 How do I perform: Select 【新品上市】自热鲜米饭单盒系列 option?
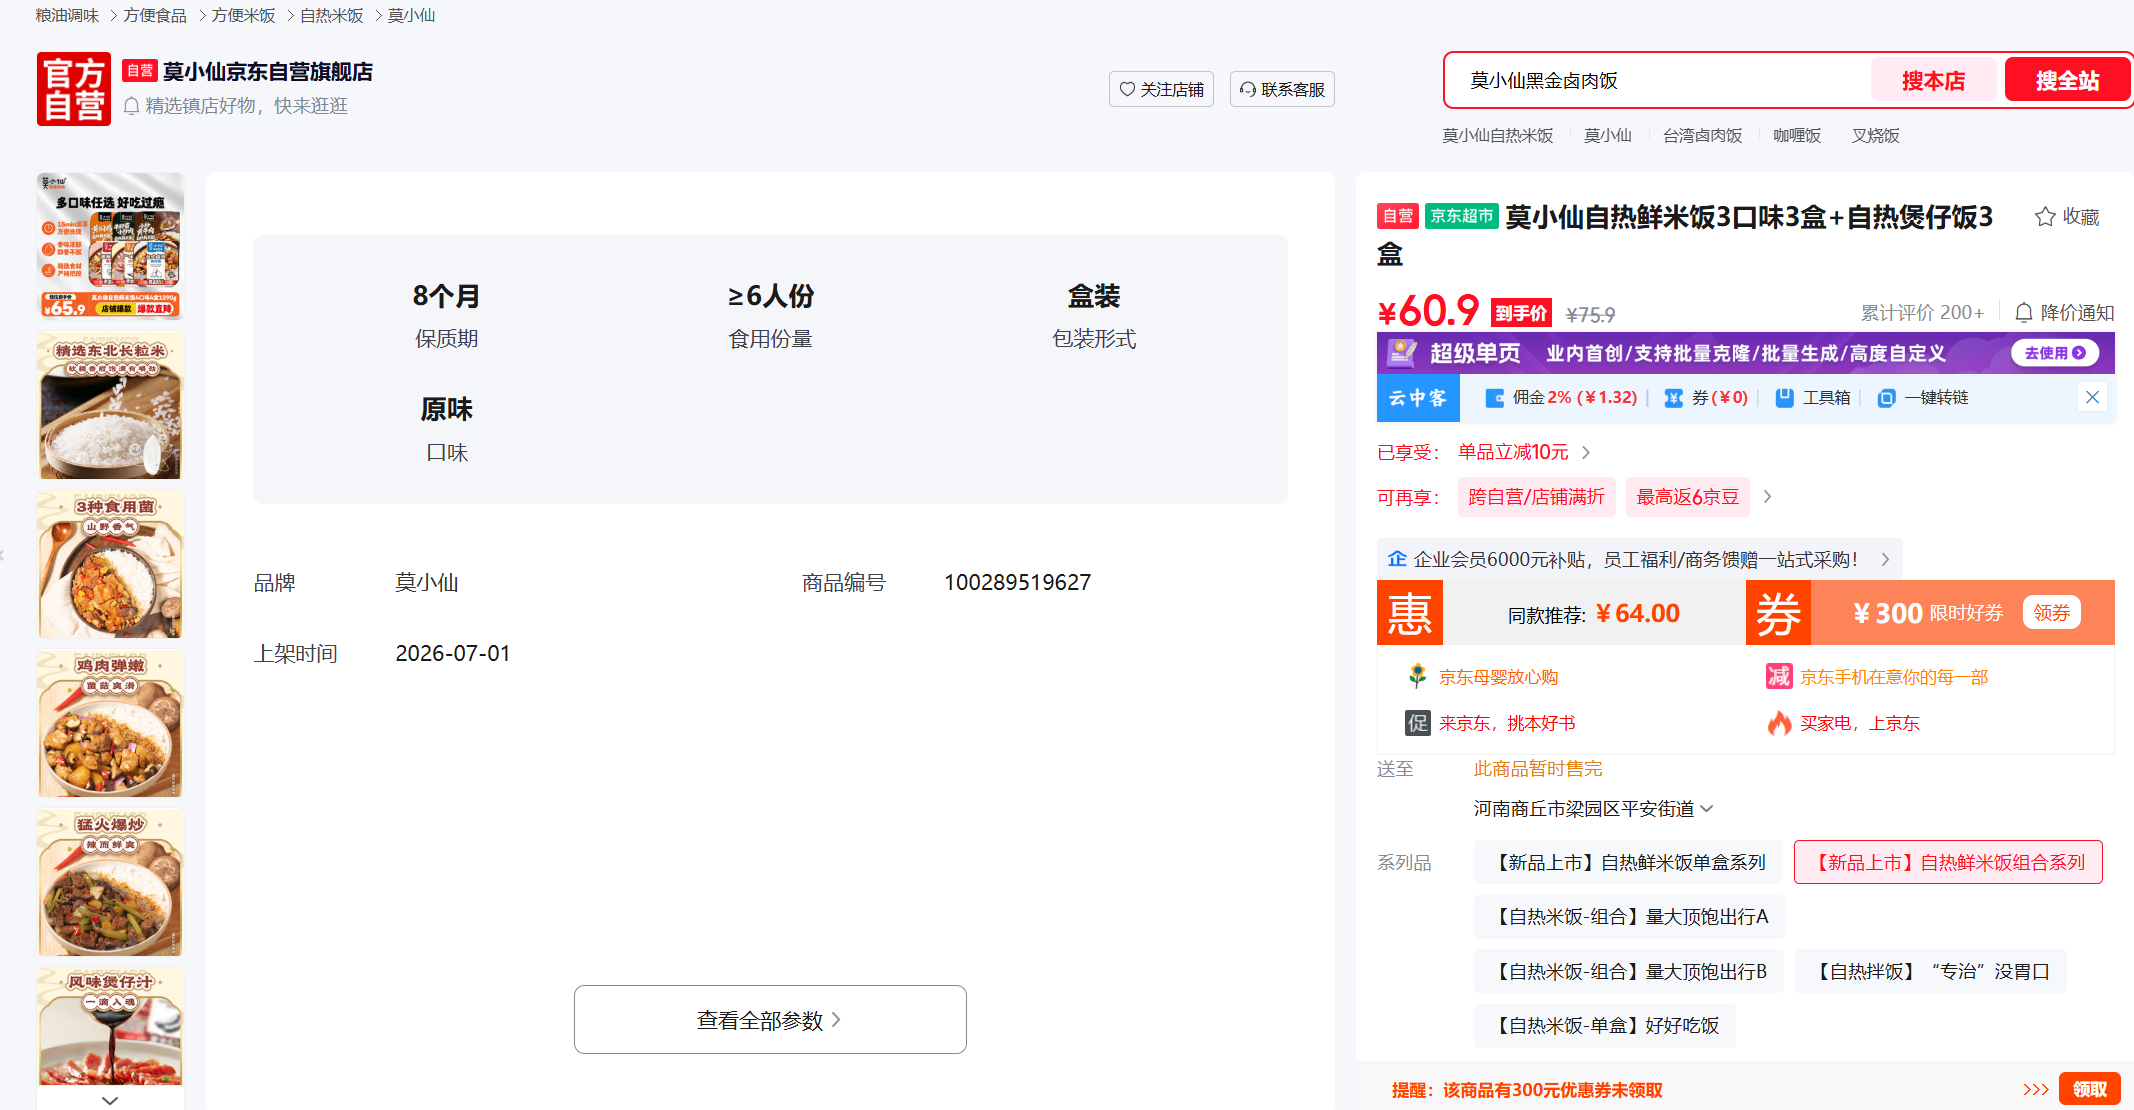pyautogui.click(x=1628, y=862)
